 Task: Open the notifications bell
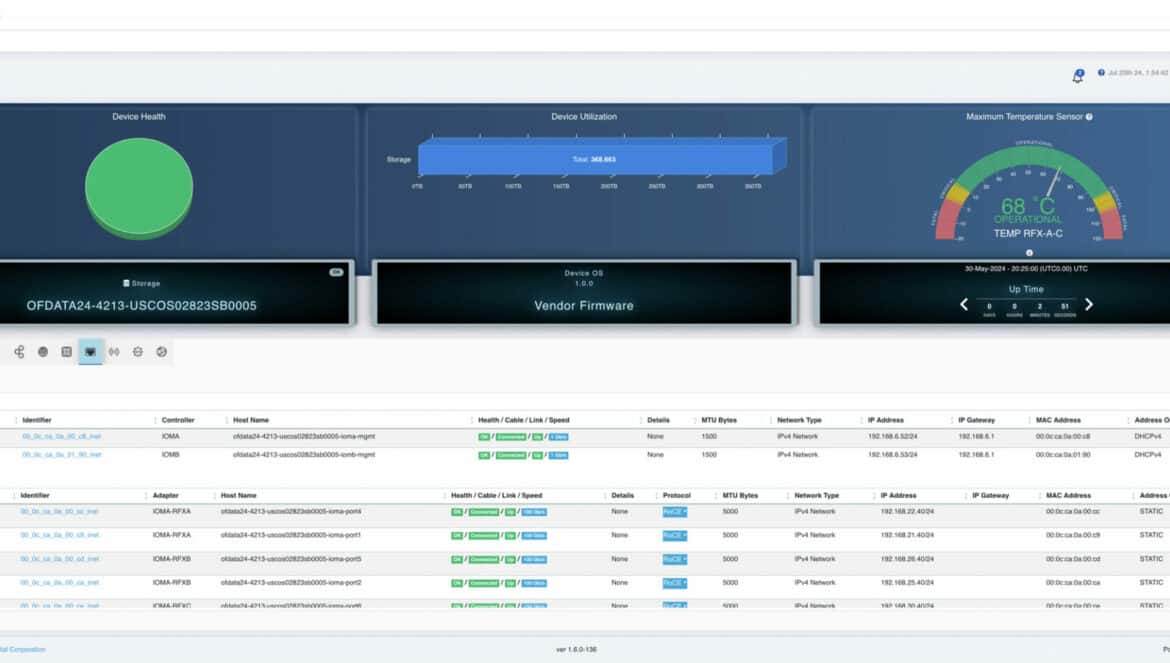point(1077,76)
